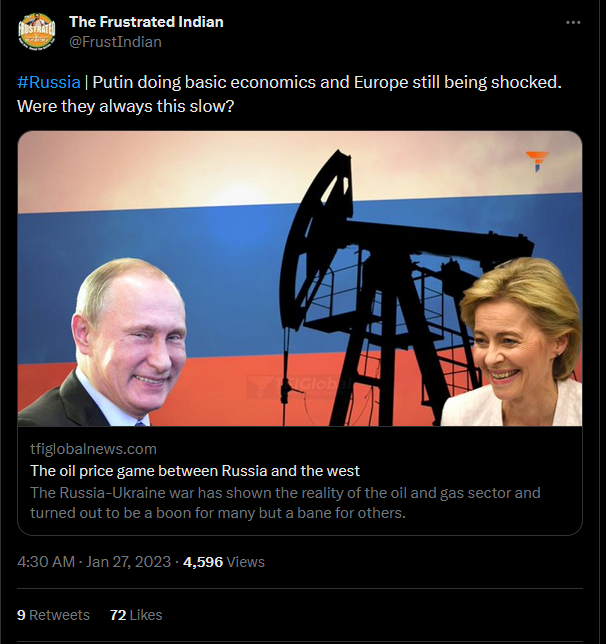Click the article description about Russia-Ukraine war
This screenshot has width=606, height=644.
point(285,503)
